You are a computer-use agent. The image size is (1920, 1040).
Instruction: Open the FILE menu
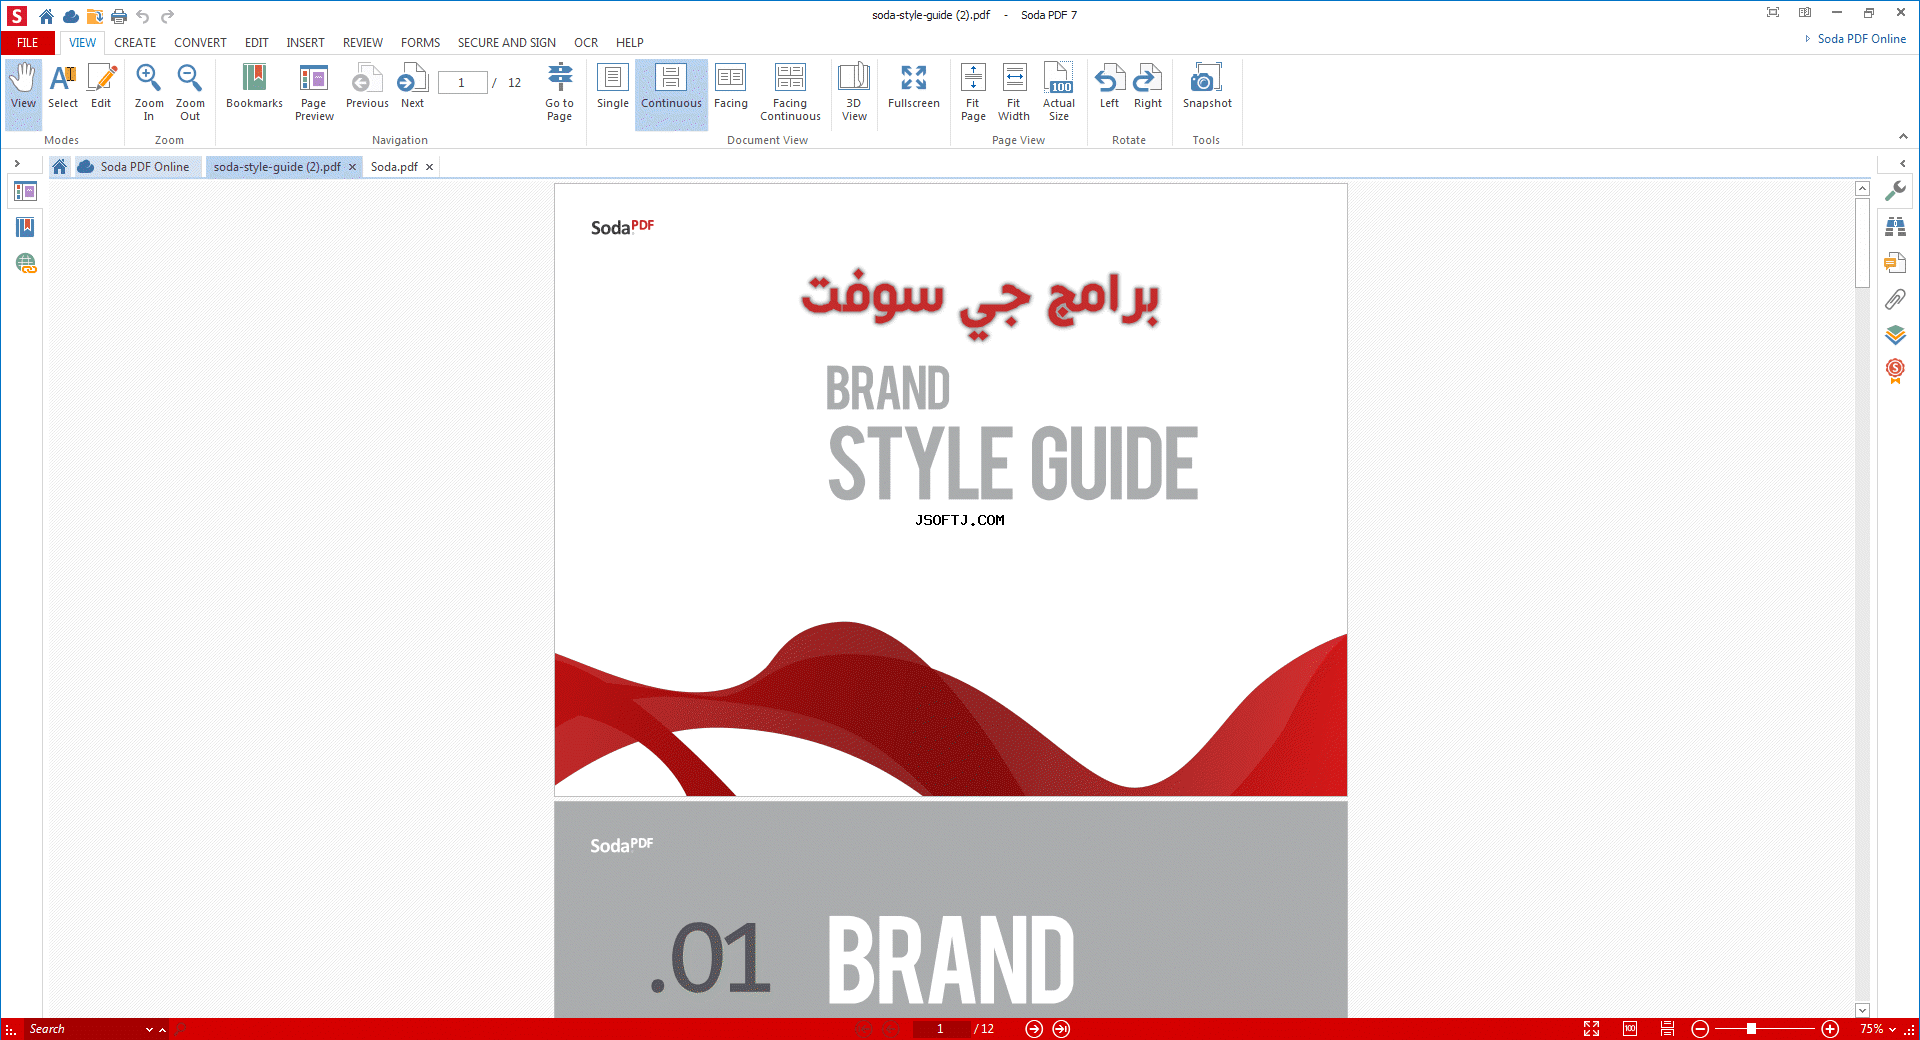(28, 43)
